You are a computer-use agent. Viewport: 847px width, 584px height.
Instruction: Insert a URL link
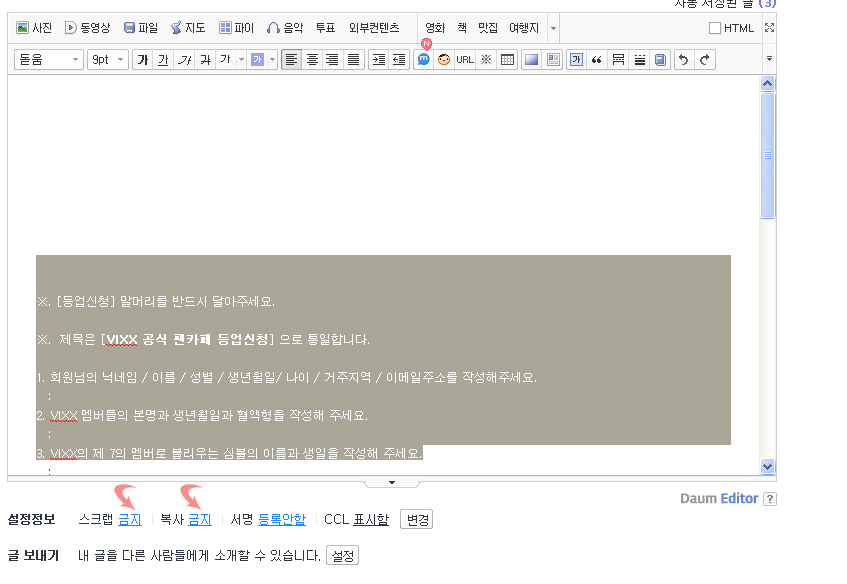click(x=465, y=59)
